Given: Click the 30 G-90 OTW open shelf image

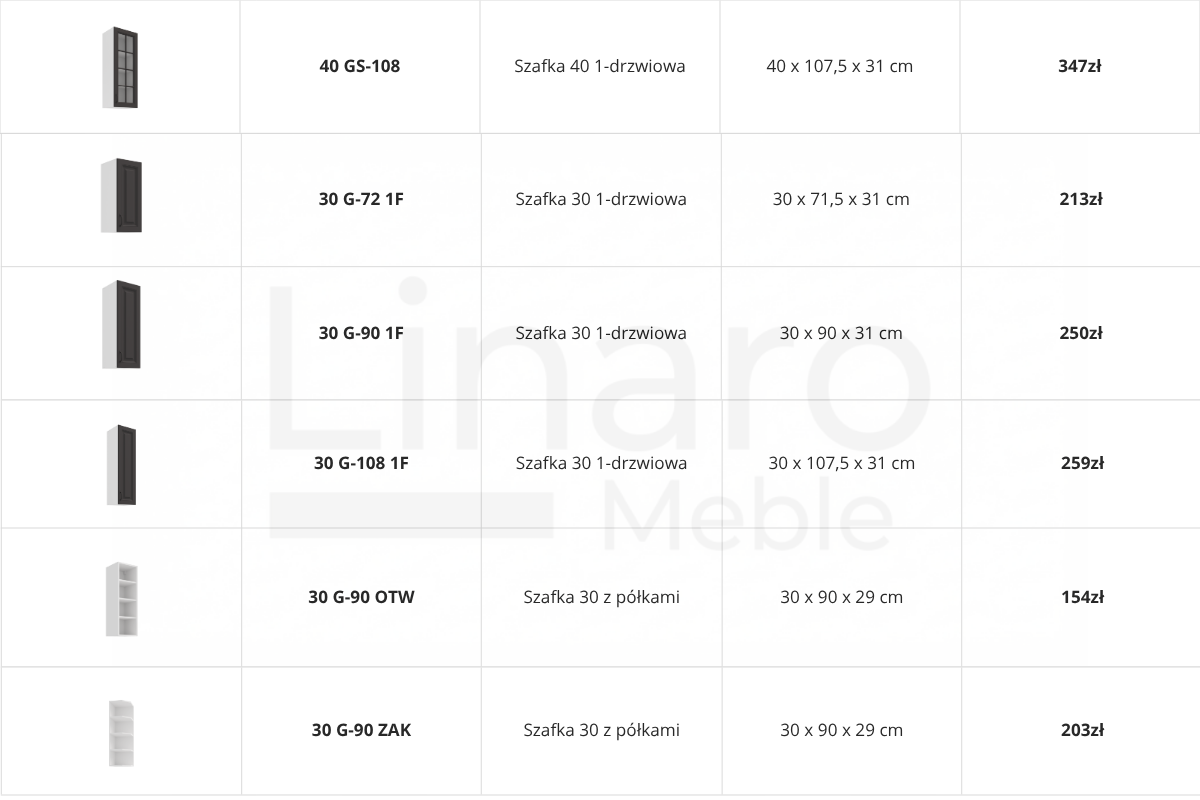Looking at the screenshot, I should [121, 599].
